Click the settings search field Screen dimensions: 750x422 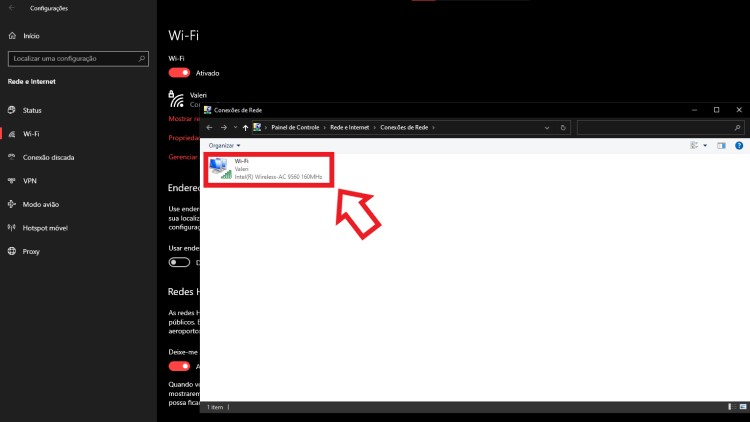tap(78, 59)
